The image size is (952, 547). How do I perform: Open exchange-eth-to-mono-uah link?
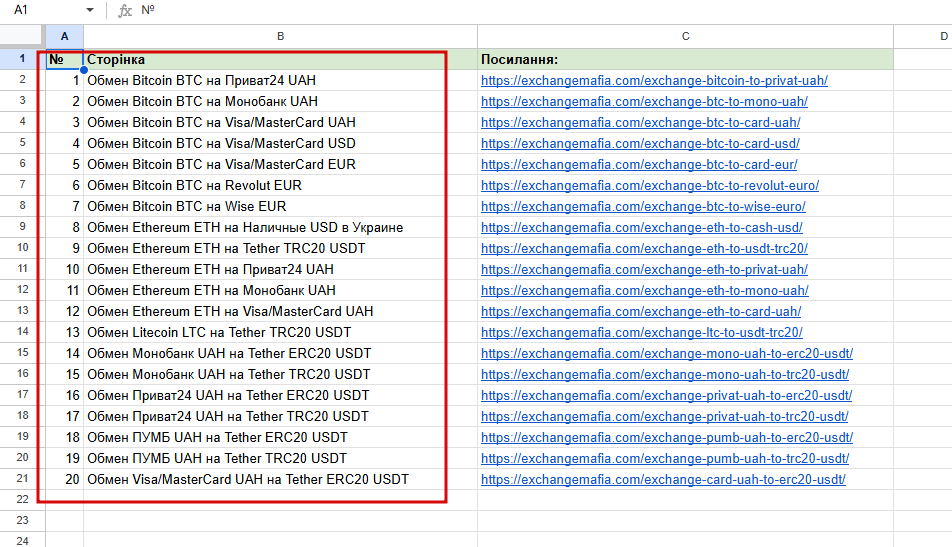tap(645, 291)
